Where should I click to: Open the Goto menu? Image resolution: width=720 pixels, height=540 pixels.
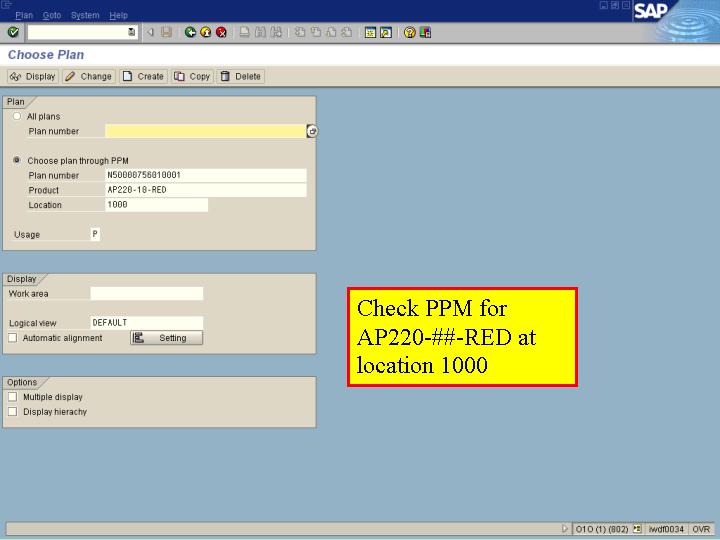pyautogui.click(x=52, y=15)
